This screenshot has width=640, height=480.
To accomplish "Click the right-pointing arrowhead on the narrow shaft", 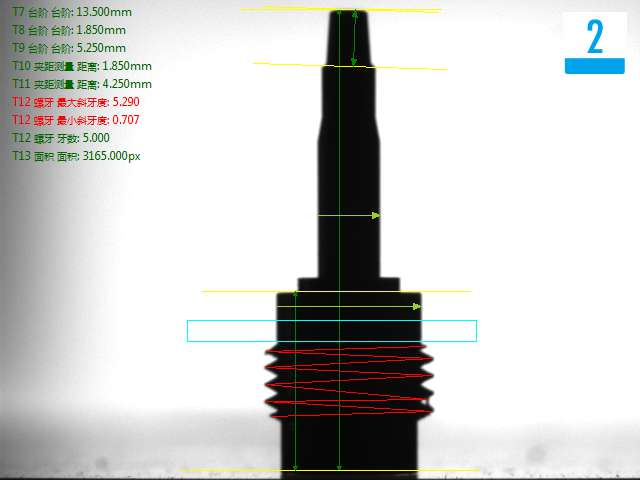I will (376, 215).
